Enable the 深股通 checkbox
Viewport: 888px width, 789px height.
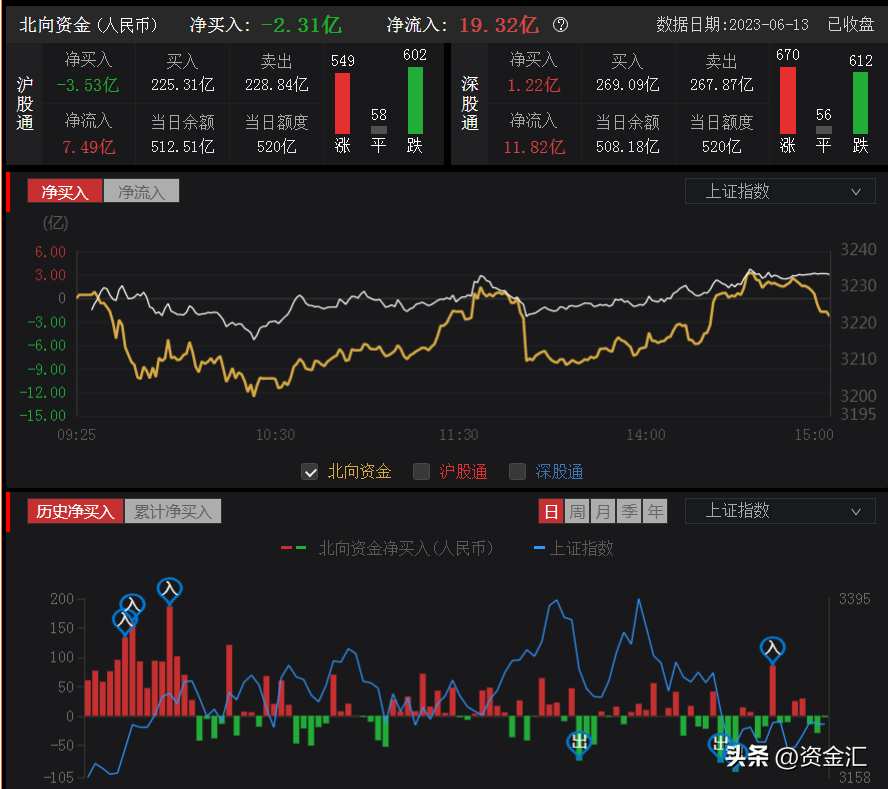(517, 472)
